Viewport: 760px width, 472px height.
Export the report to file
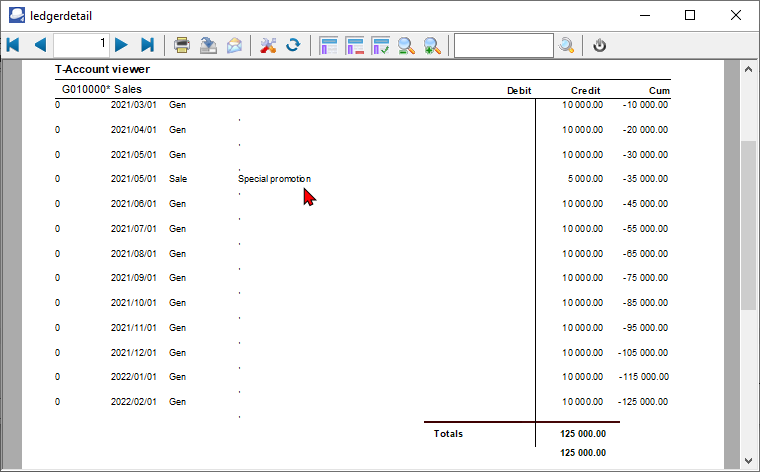click(x=208, y=45)
